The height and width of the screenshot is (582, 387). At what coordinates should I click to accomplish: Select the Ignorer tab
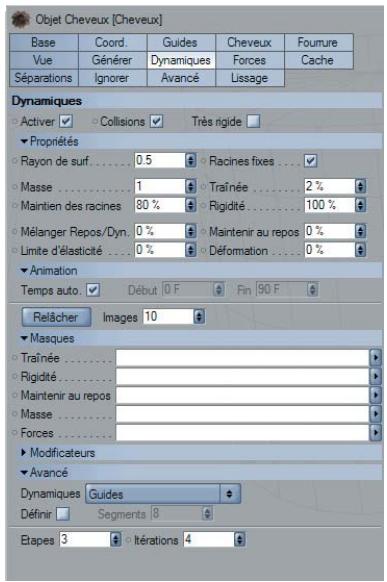point(112,78)
